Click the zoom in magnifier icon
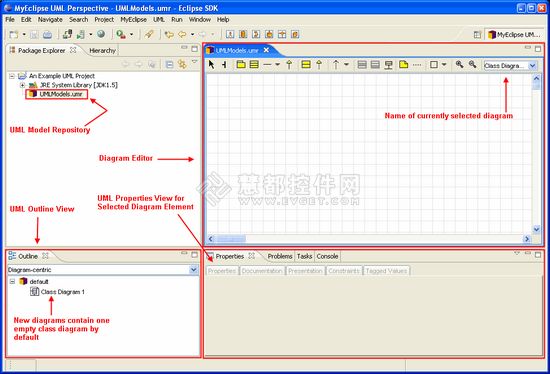This screenshot has width=550, height=374. point(459,65)
